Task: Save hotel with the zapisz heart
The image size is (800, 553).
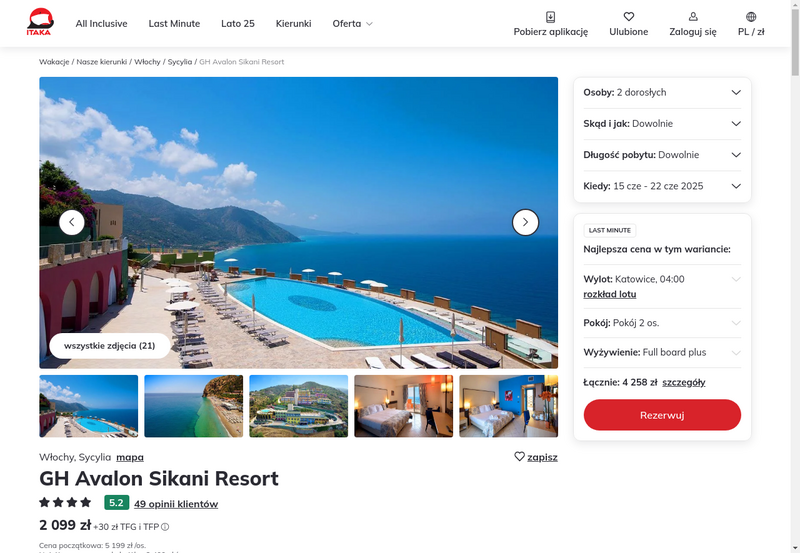Action: point(536,457)
